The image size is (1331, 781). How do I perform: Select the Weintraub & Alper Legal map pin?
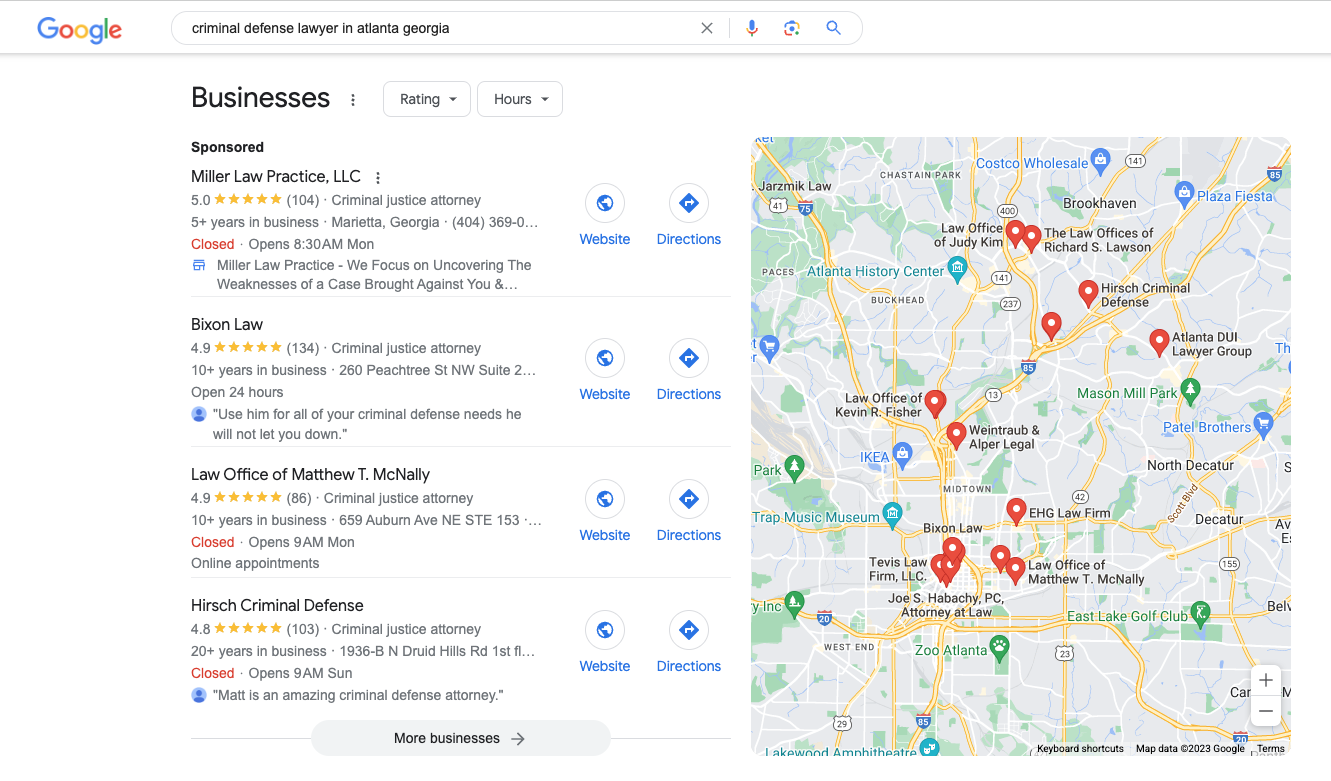tap(956, 435)
